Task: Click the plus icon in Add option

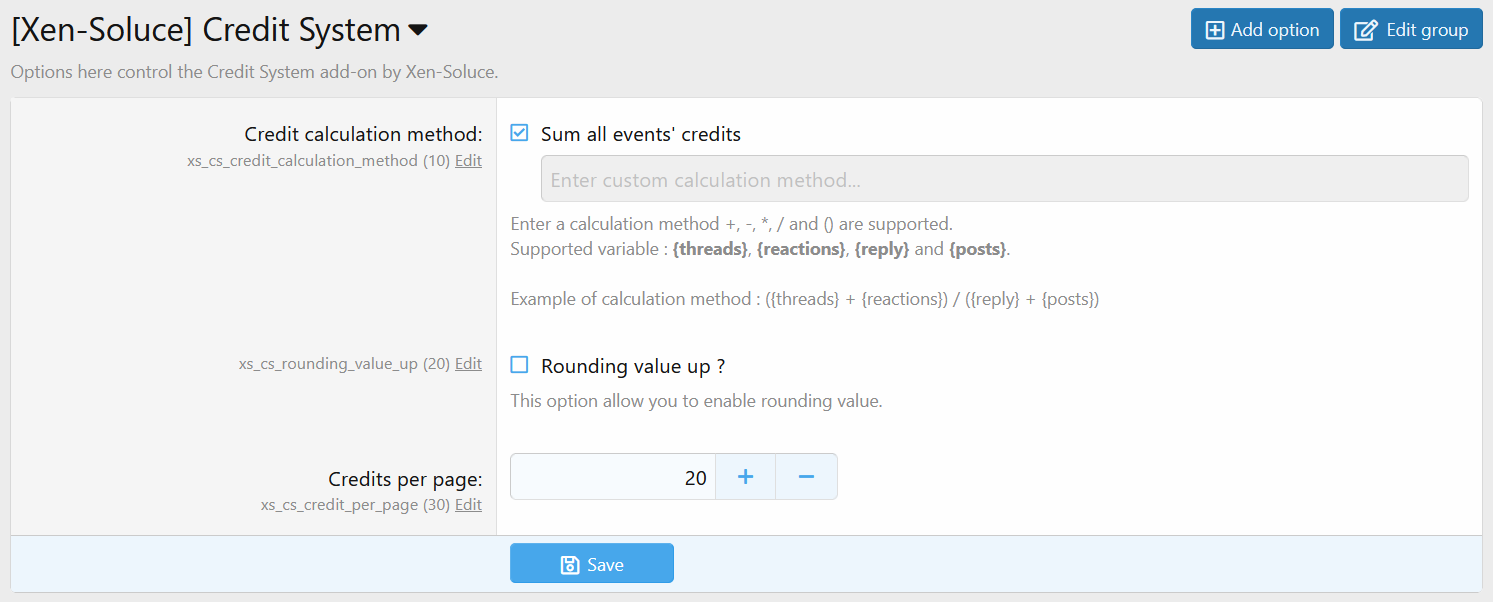Action: coord(1215,30)
